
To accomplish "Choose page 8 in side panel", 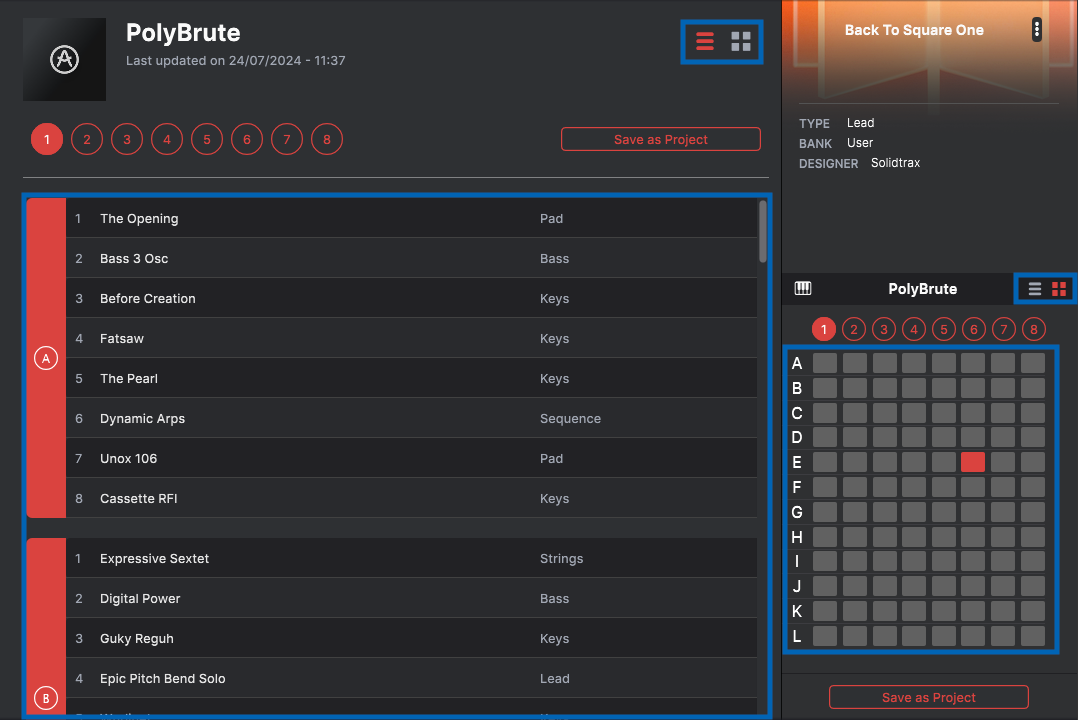I will [1034, 329].
